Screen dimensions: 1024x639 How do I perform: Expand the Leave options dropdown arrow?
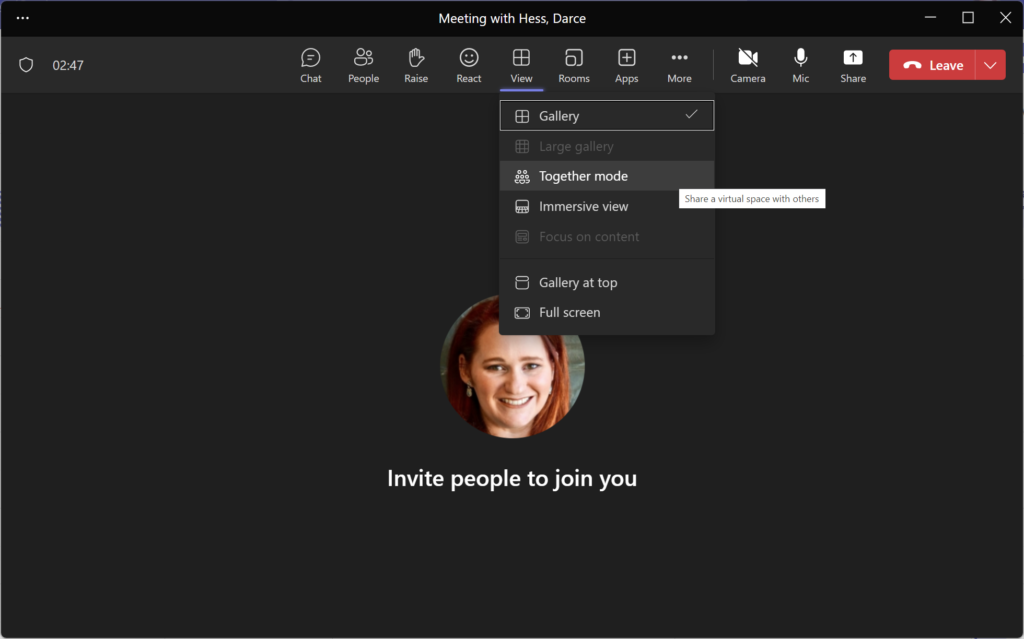pyautogui.click(x=990, y=65)
